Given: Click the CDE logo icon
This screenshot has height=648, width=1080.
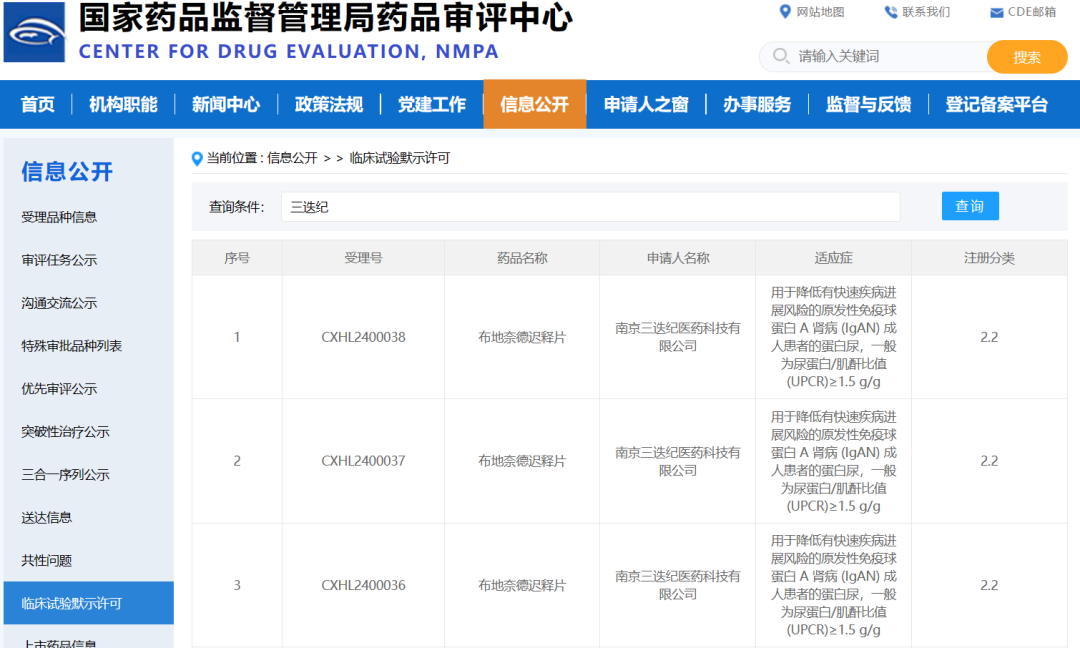Looking at the screenshot, I should pyautogui.click(x=34, y=32).
